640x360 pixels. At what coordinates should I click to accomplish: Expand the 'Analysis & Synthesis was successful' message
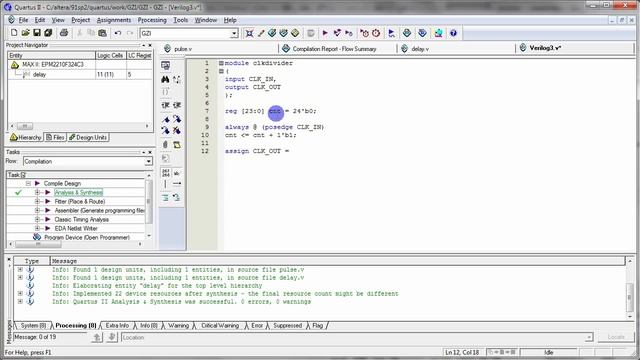[x=20, y=302]
